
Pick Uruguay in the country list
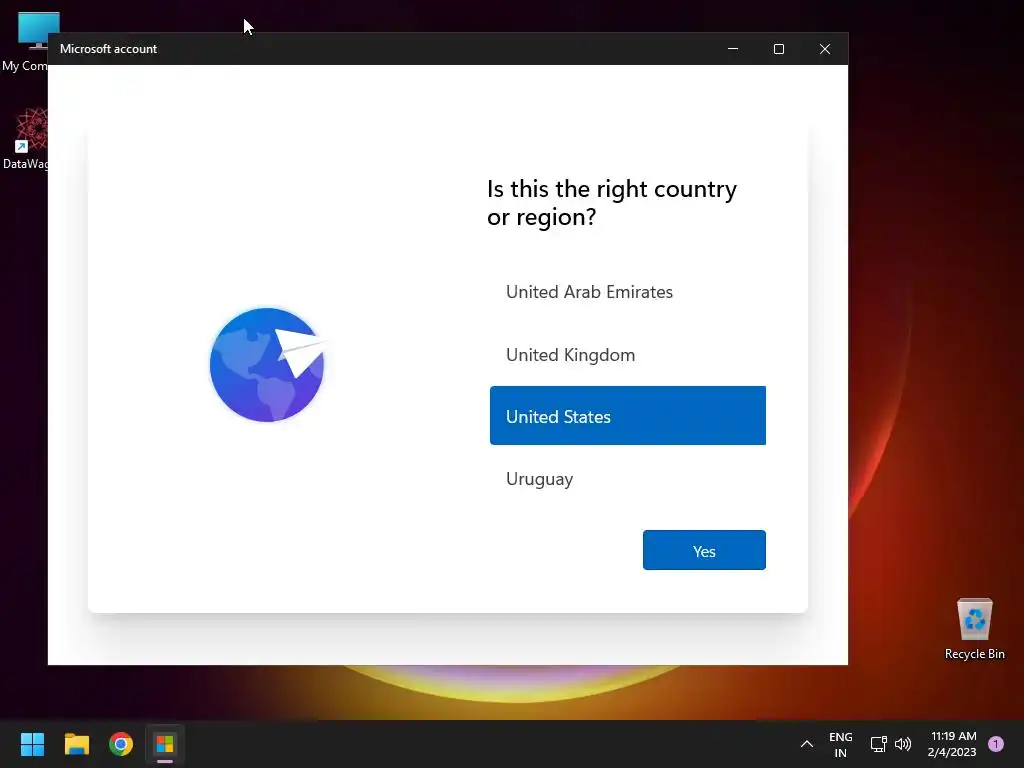628,479
